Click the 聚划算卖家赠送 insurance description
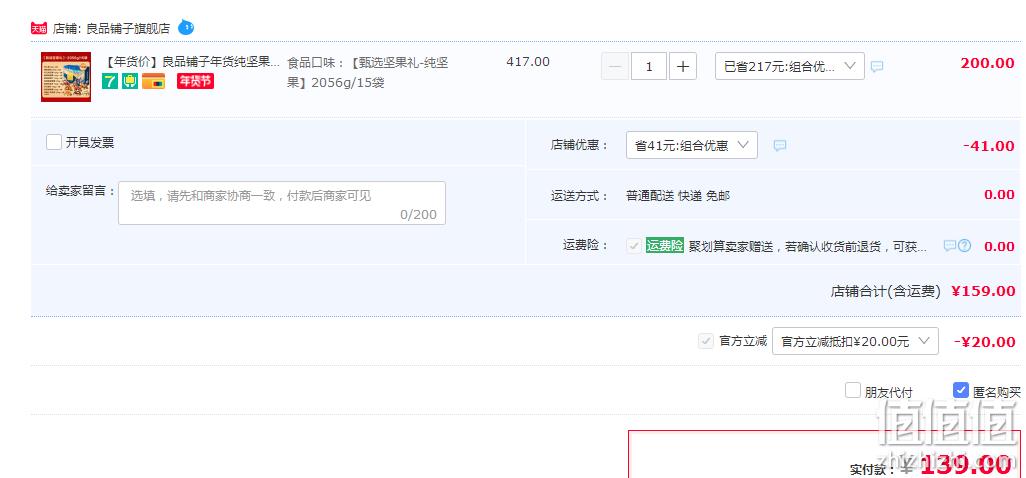Image resolution: width=1026 pixels, height=478 pixels. click(x=807, y=247)
